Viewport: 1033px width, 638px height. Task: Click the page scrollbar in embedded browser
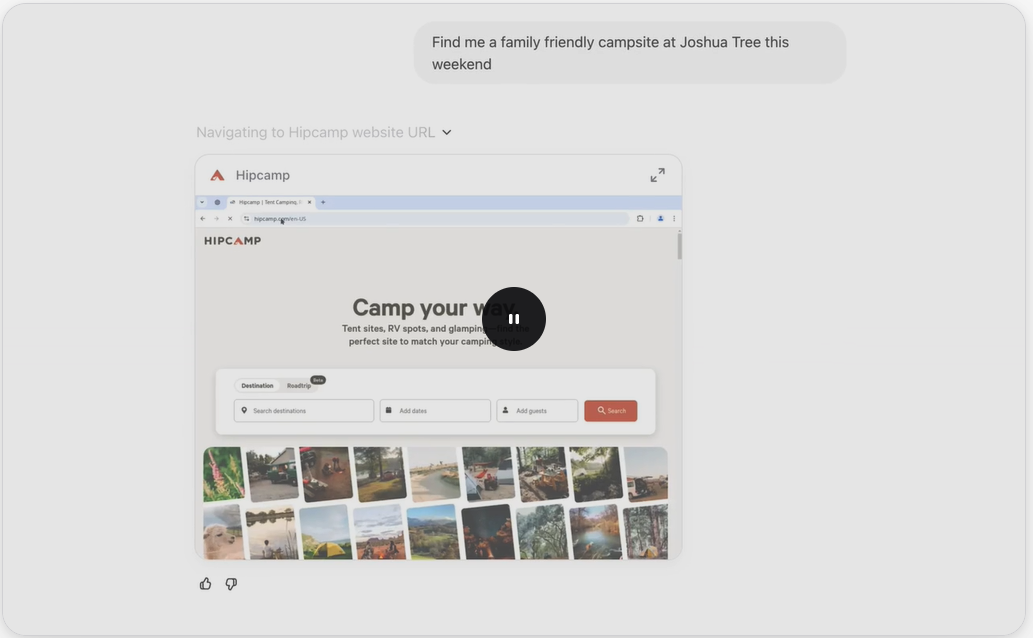click(x=679, y=246)
